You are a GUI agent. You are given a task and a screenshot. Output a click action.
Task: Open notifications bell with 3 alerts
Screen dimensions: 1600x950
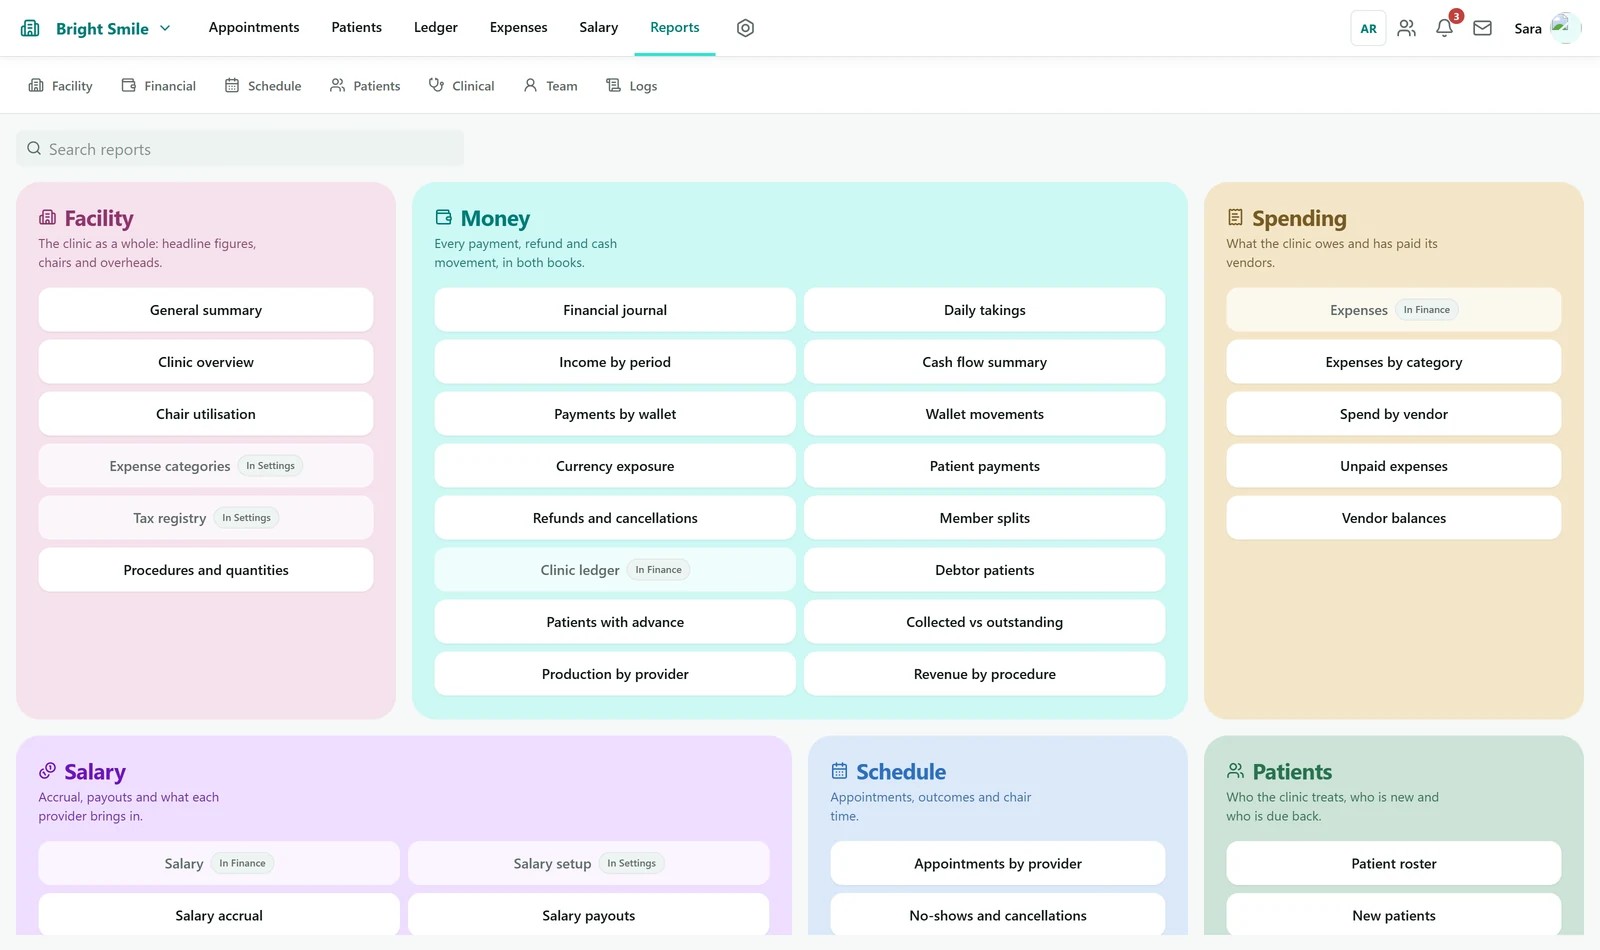[x=1445, y=28]
